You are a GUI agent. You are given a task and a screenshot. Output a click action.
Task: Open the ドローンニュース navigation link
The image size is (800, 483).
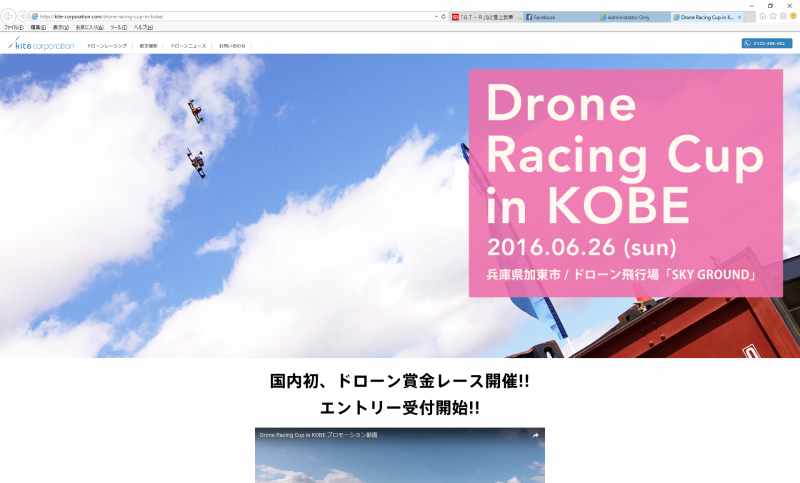(x=187, y=46)
